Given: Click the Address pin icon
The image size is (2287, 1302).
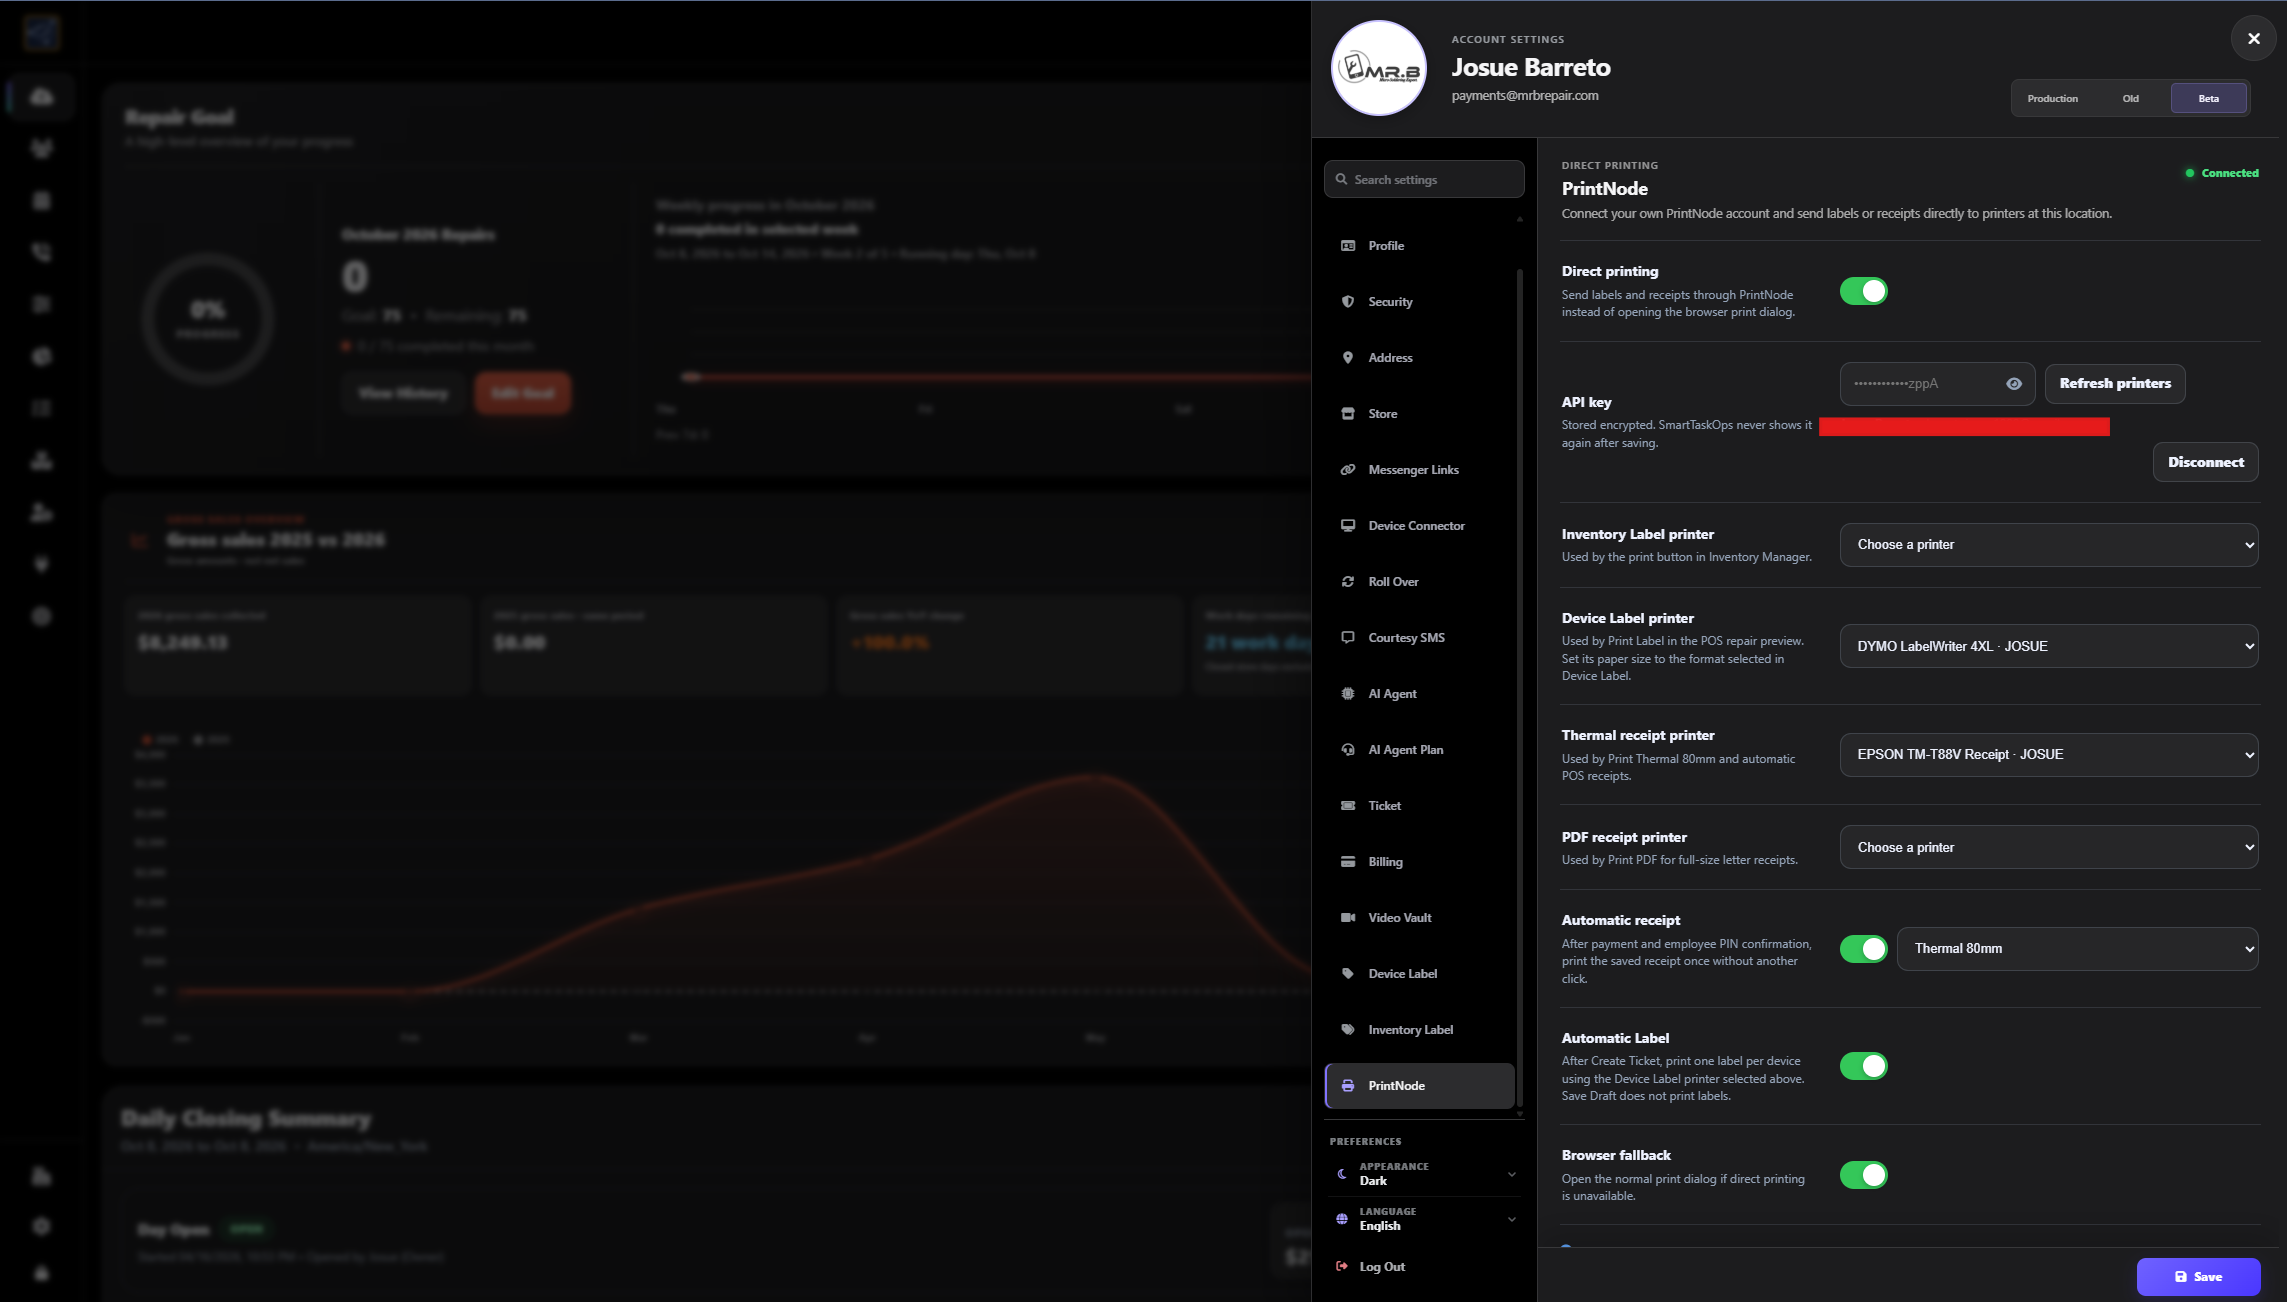Looking at the screenshot, I should [1348, 358].
